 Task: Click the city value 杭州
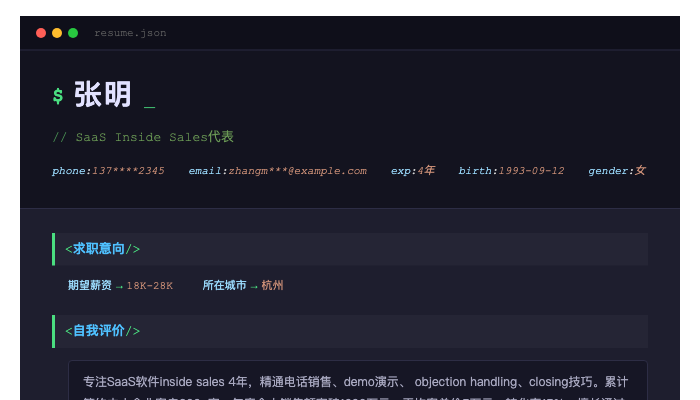point(272,285)
